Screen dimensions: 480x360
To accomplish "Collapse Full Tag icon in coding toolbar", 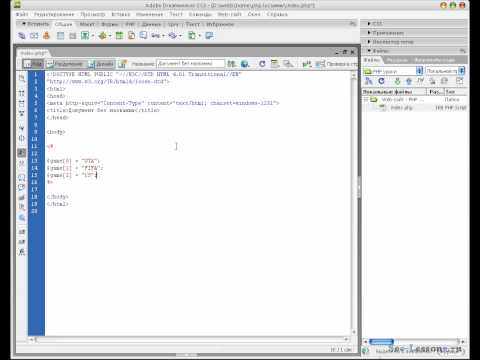I will [x=22, y=93].
